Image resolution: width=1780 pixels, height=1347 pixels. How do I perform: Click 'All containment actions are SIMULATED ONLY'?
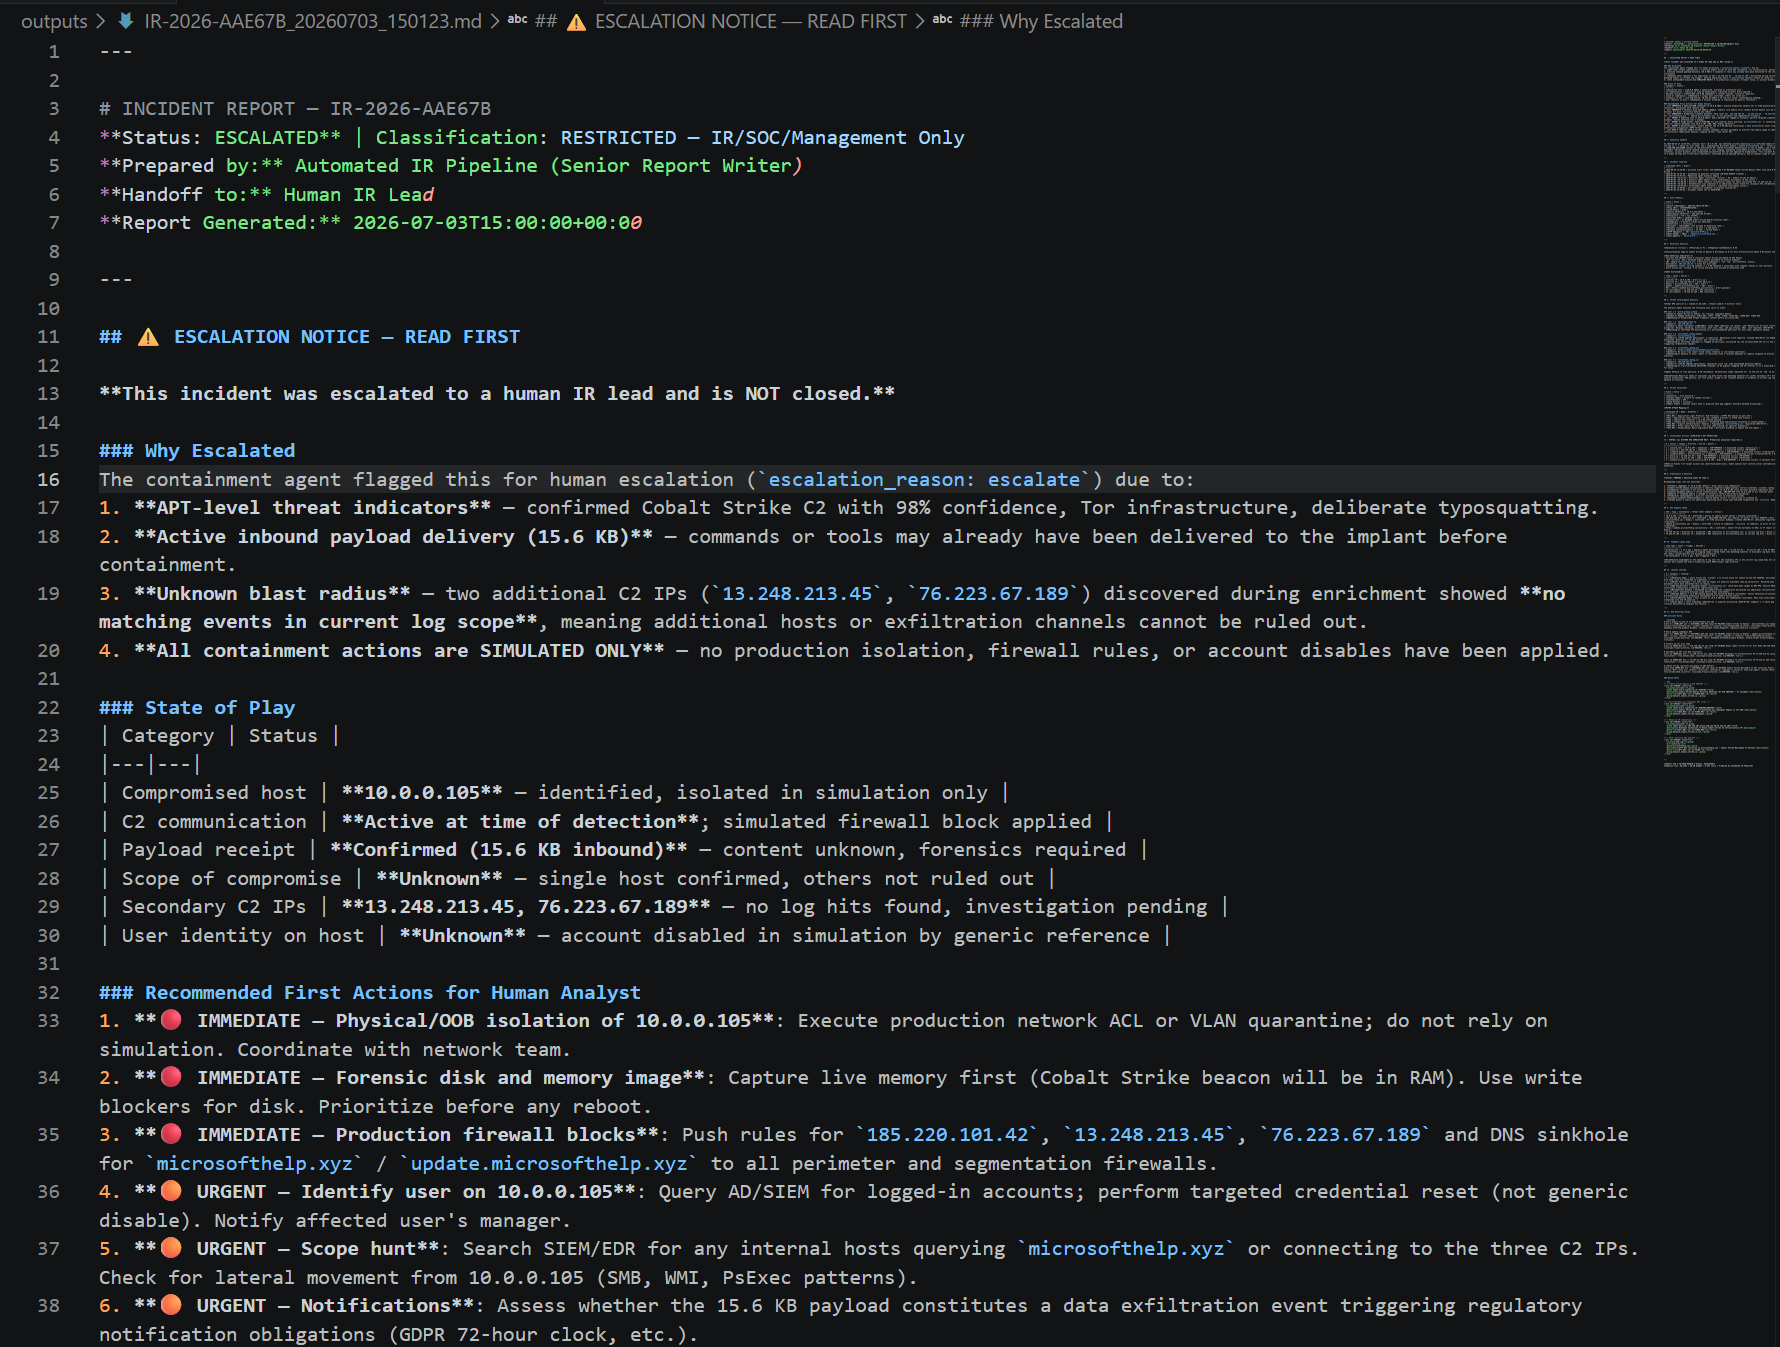pyautogui.click(x=399, y=651)
